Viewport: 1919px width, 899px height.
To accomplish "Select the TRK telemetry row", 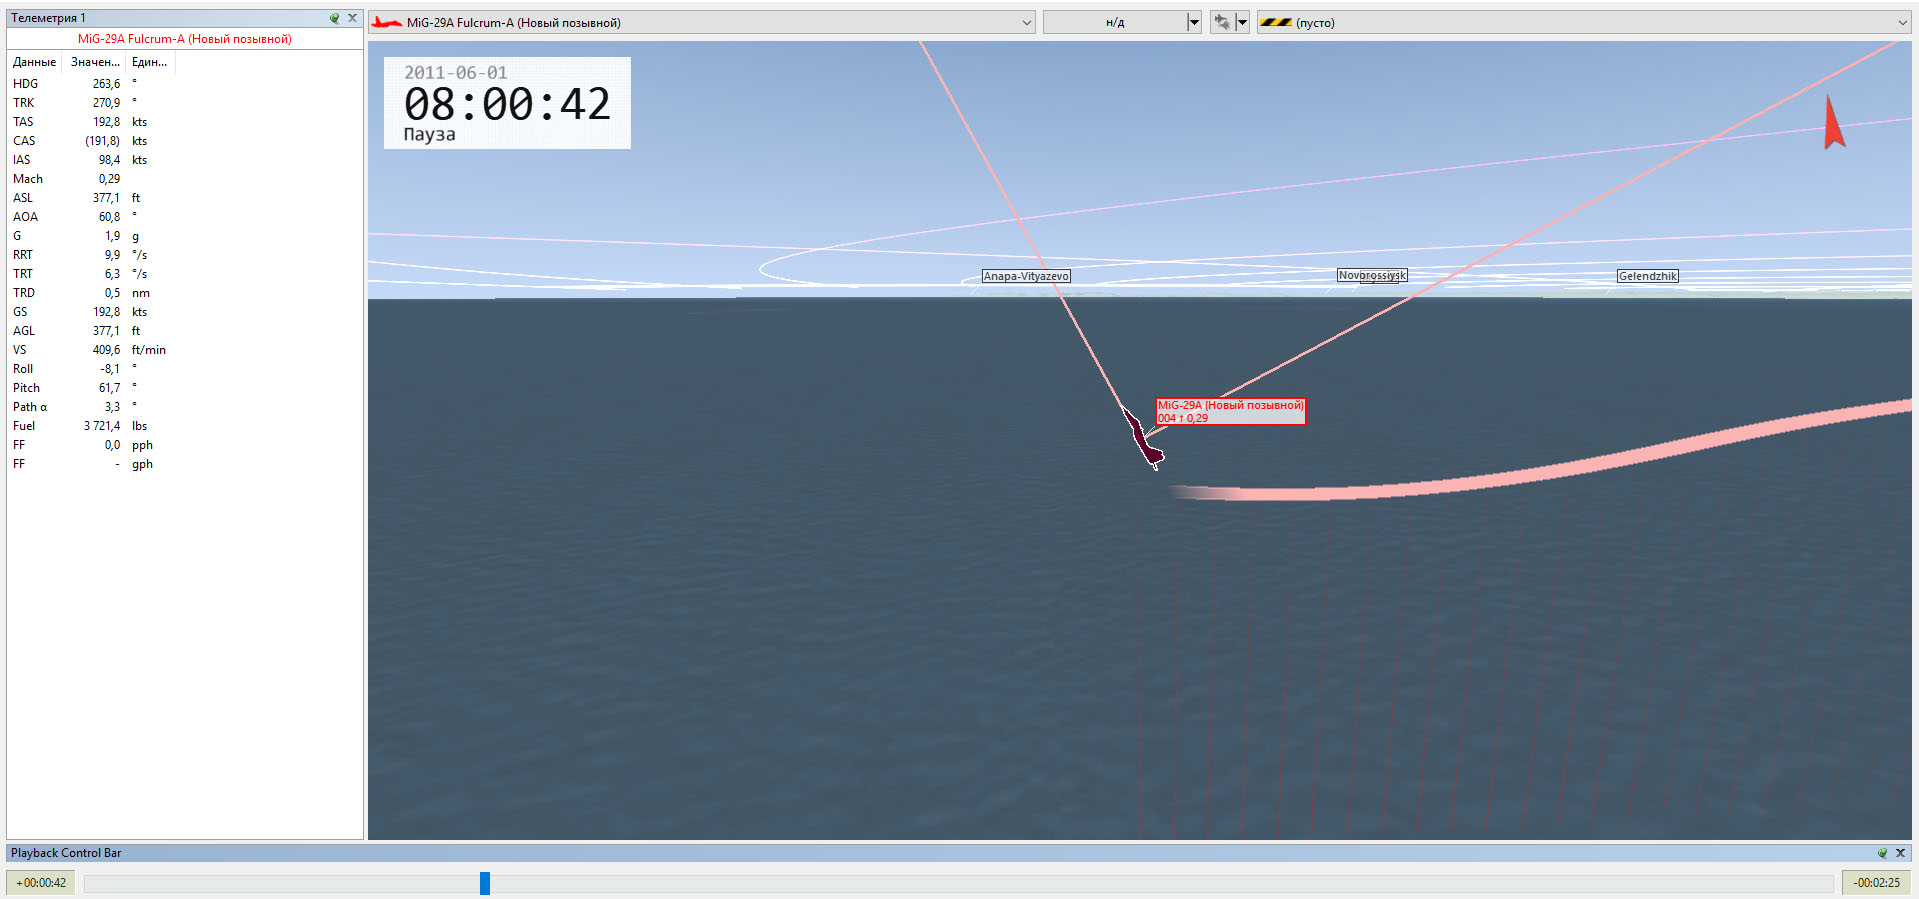I will (x=185, y=103).
